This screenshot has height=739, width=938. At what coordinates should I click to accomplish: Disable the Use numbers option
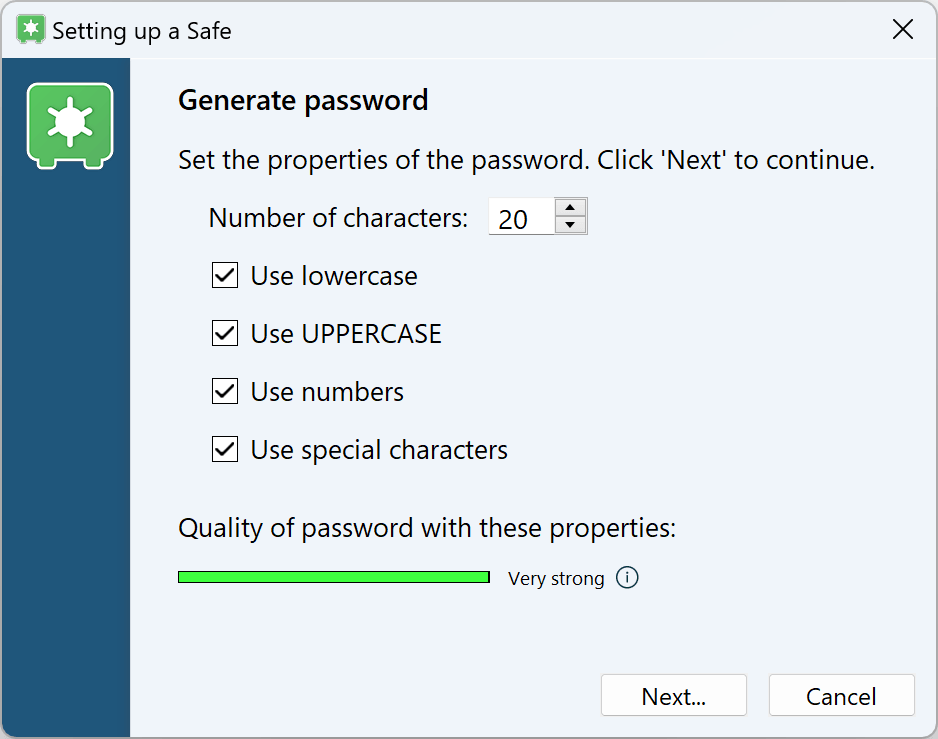pos(225,392)
